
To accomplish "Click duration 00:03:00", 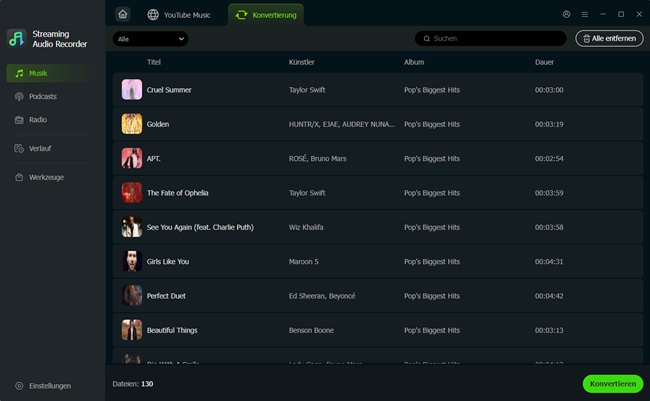I will (549, 90).
